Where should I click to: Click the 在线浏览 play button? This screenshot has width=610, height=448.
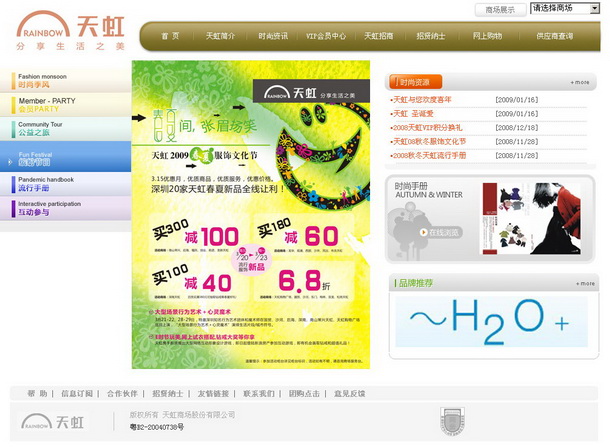point(440,233)
